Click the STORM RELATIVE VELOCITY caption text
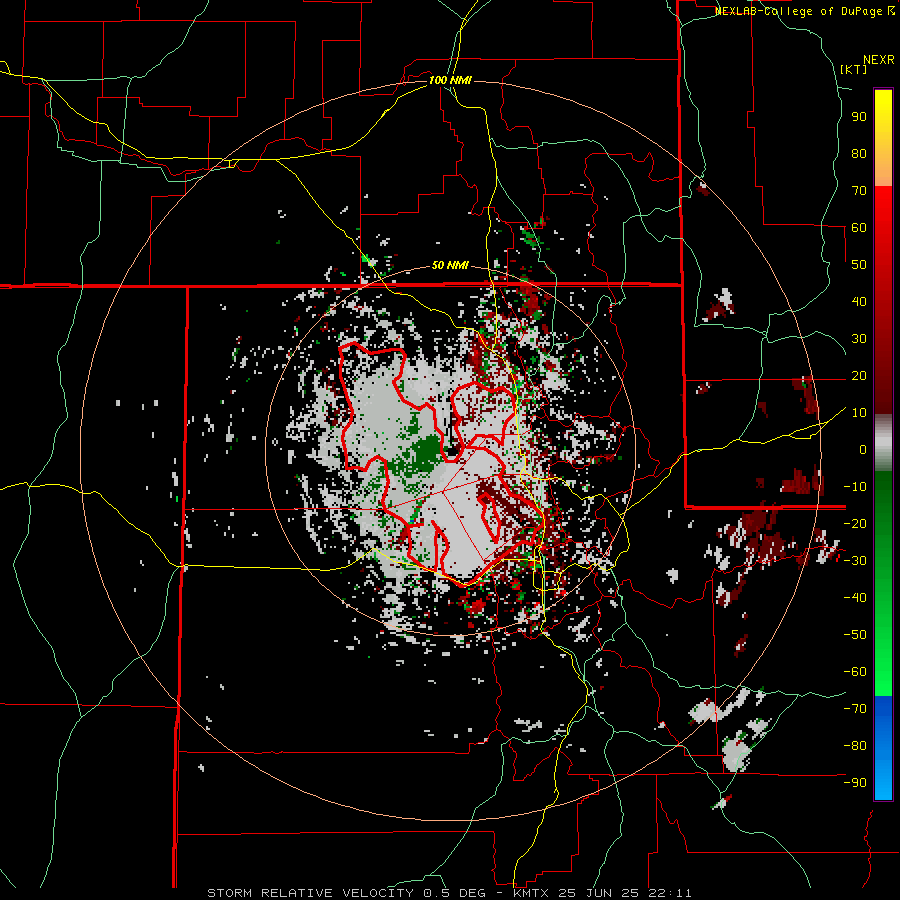The image size is (900, 900). tap(313, 893)
